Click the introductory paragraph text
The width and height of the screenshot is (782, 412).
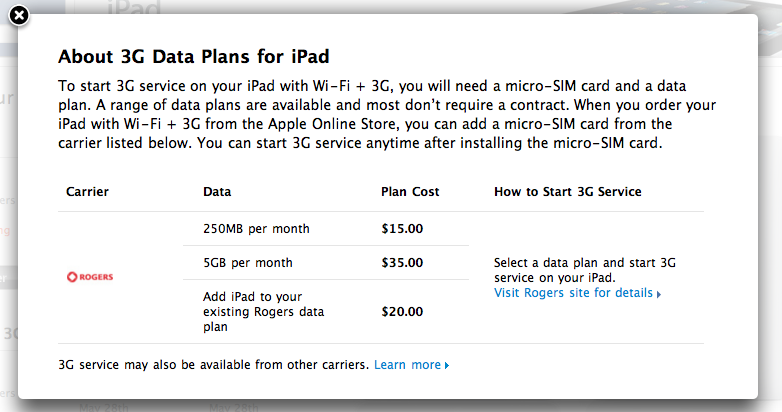pos(387,114)
